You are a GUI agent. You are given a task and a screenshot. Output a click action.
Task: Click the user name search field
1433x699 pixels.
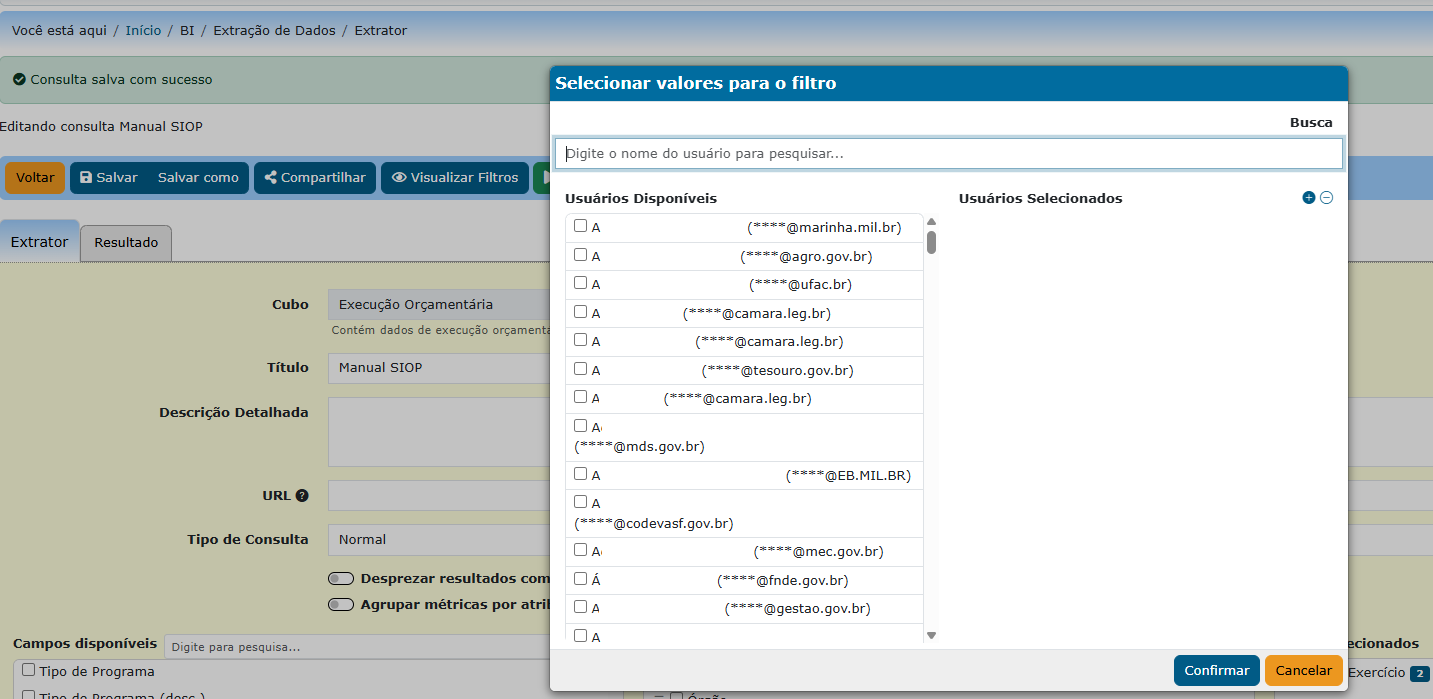tap(948, 153)
